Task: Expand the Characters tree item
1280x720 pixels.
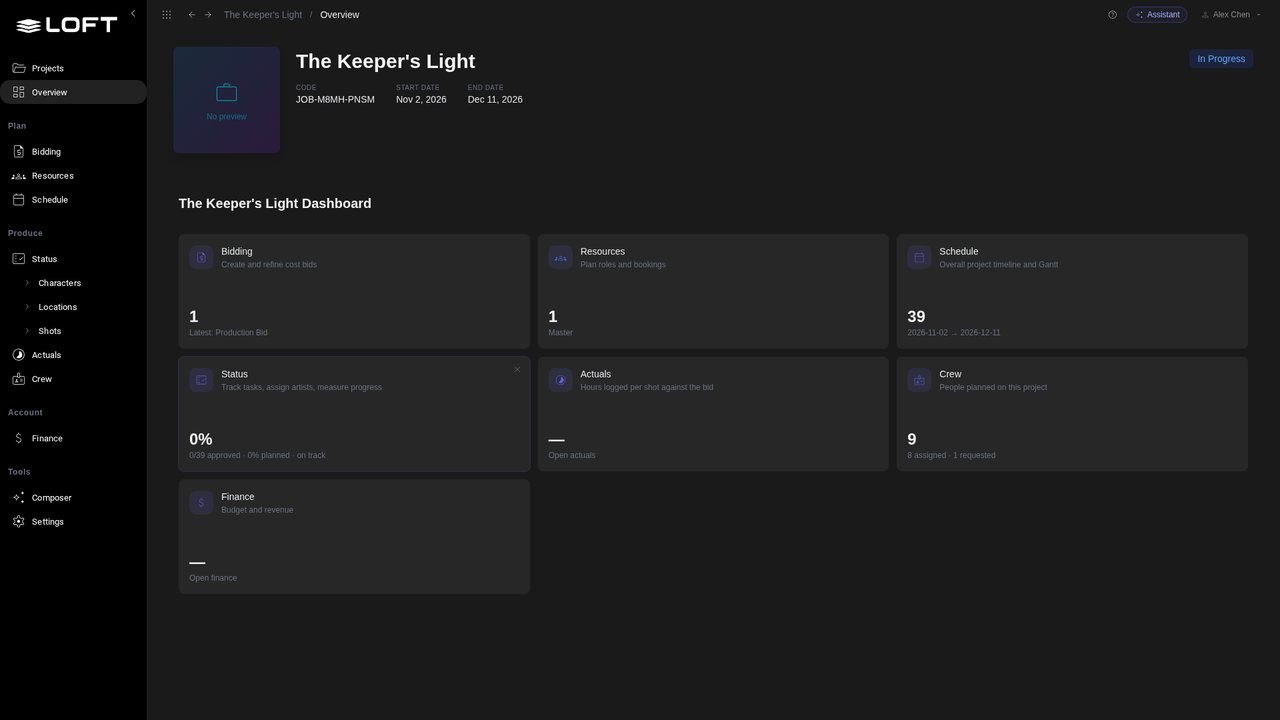Action: 27,283
